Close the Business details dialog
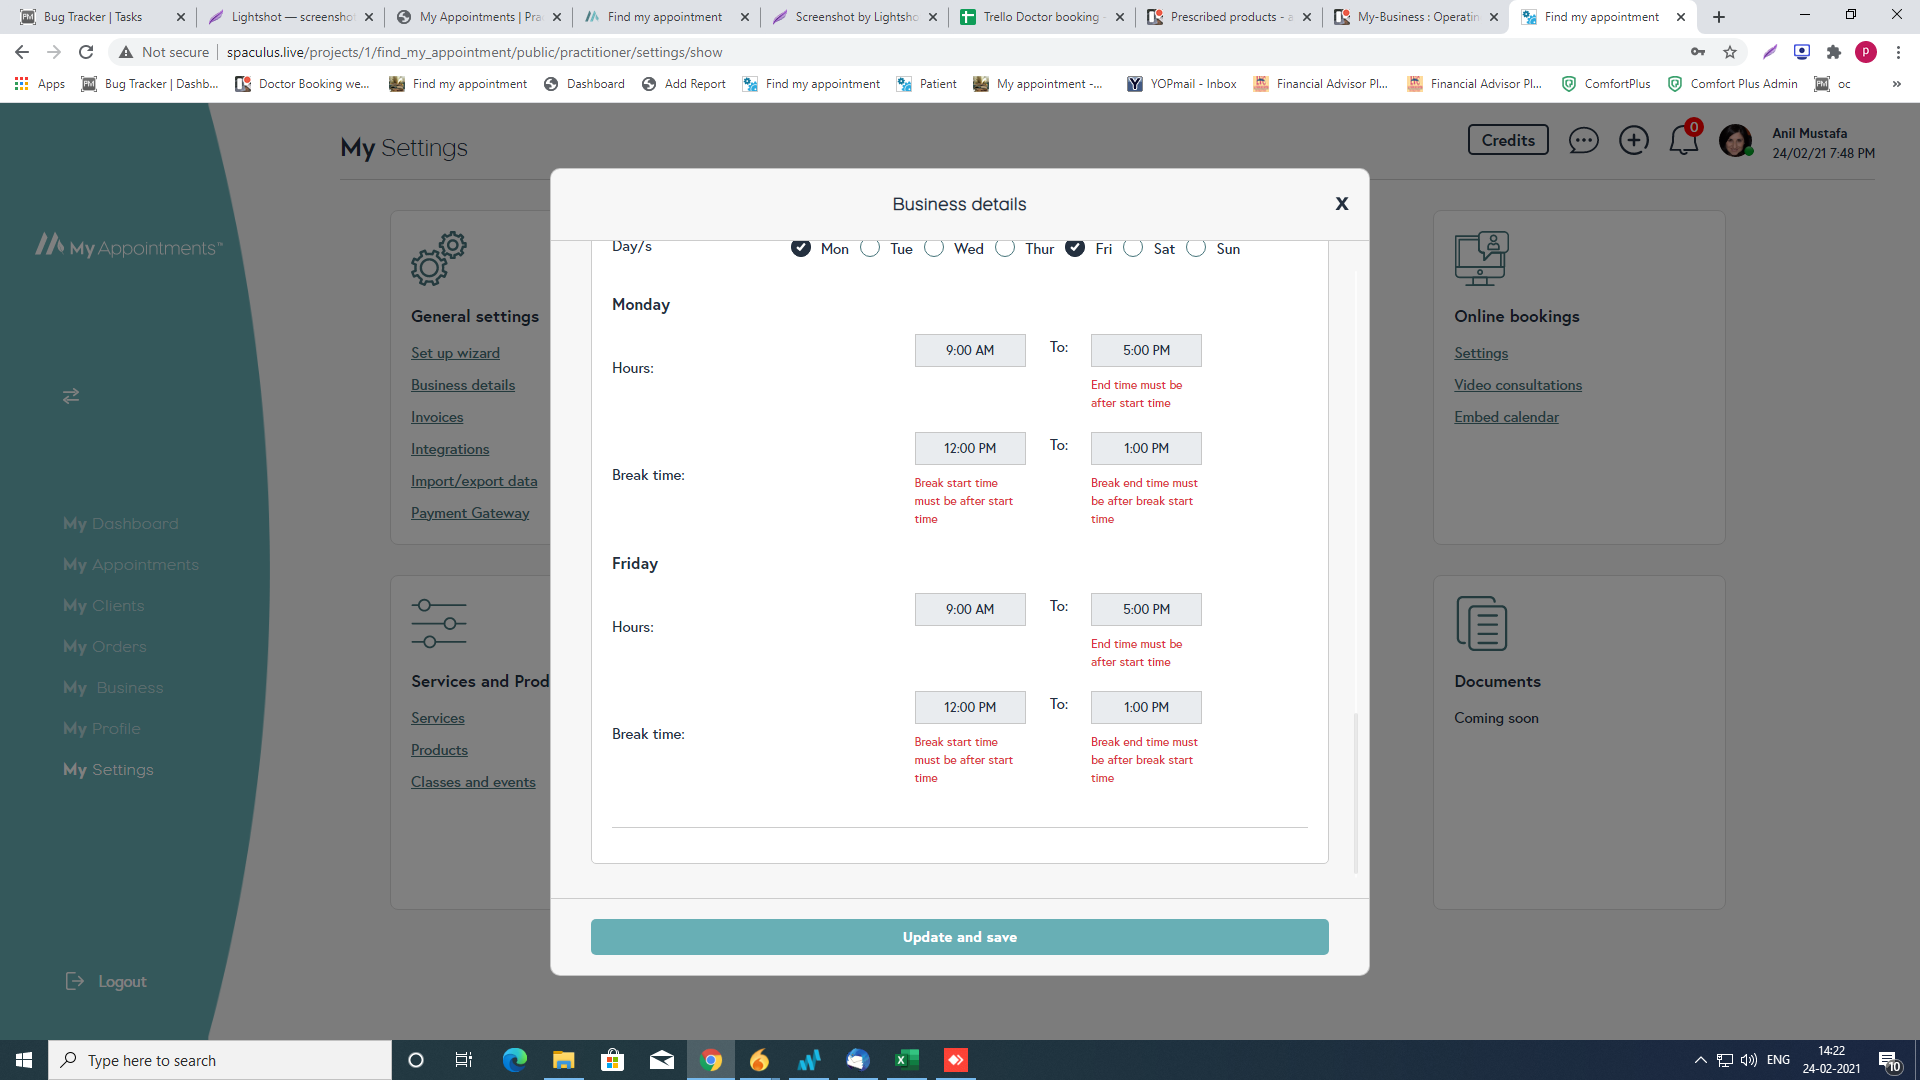 click(1342, 204)
